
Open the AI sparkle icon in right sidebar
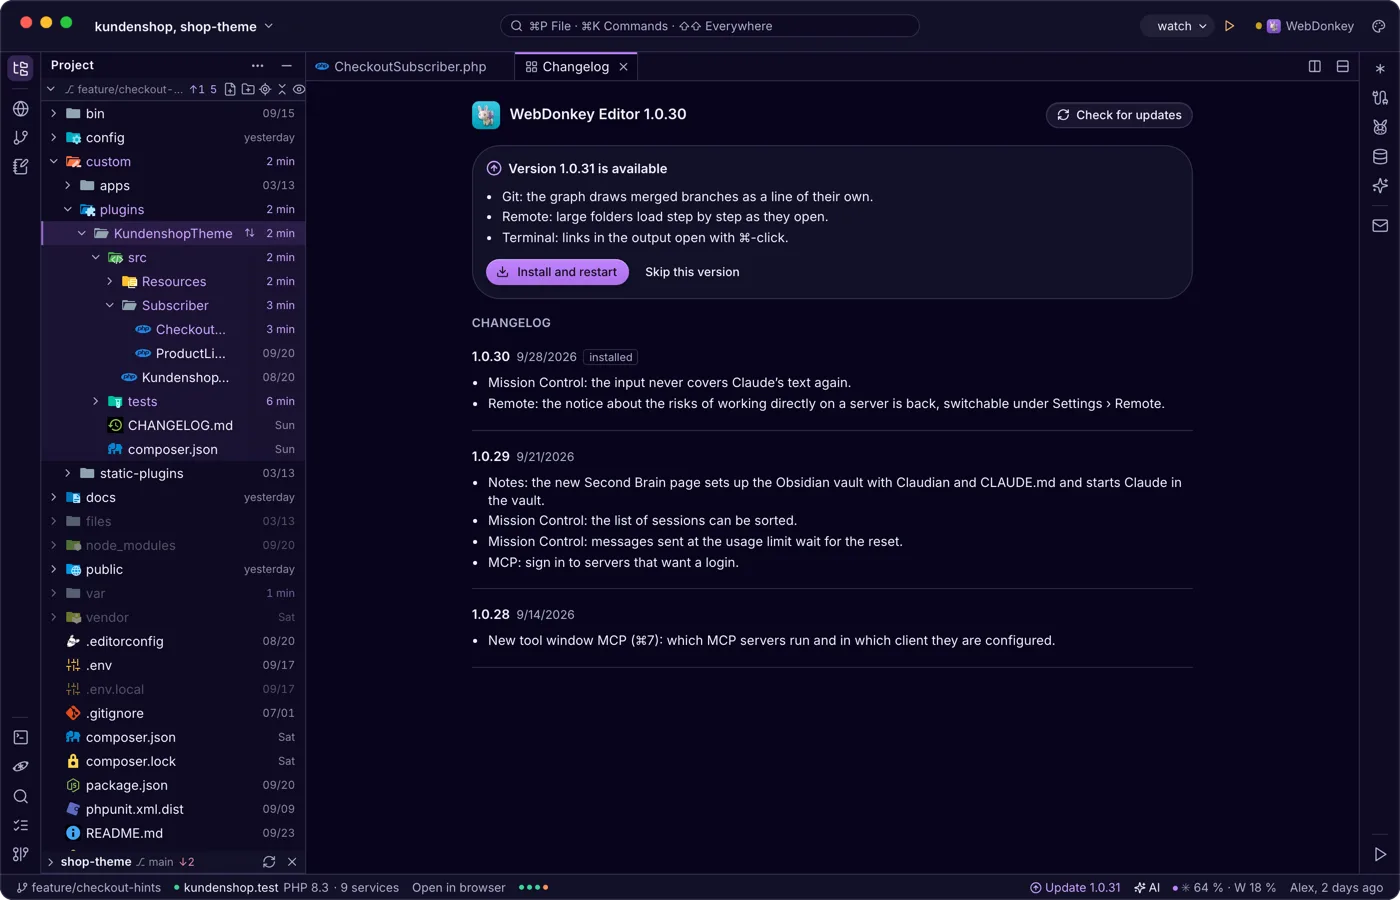(x=1380, y=185)
